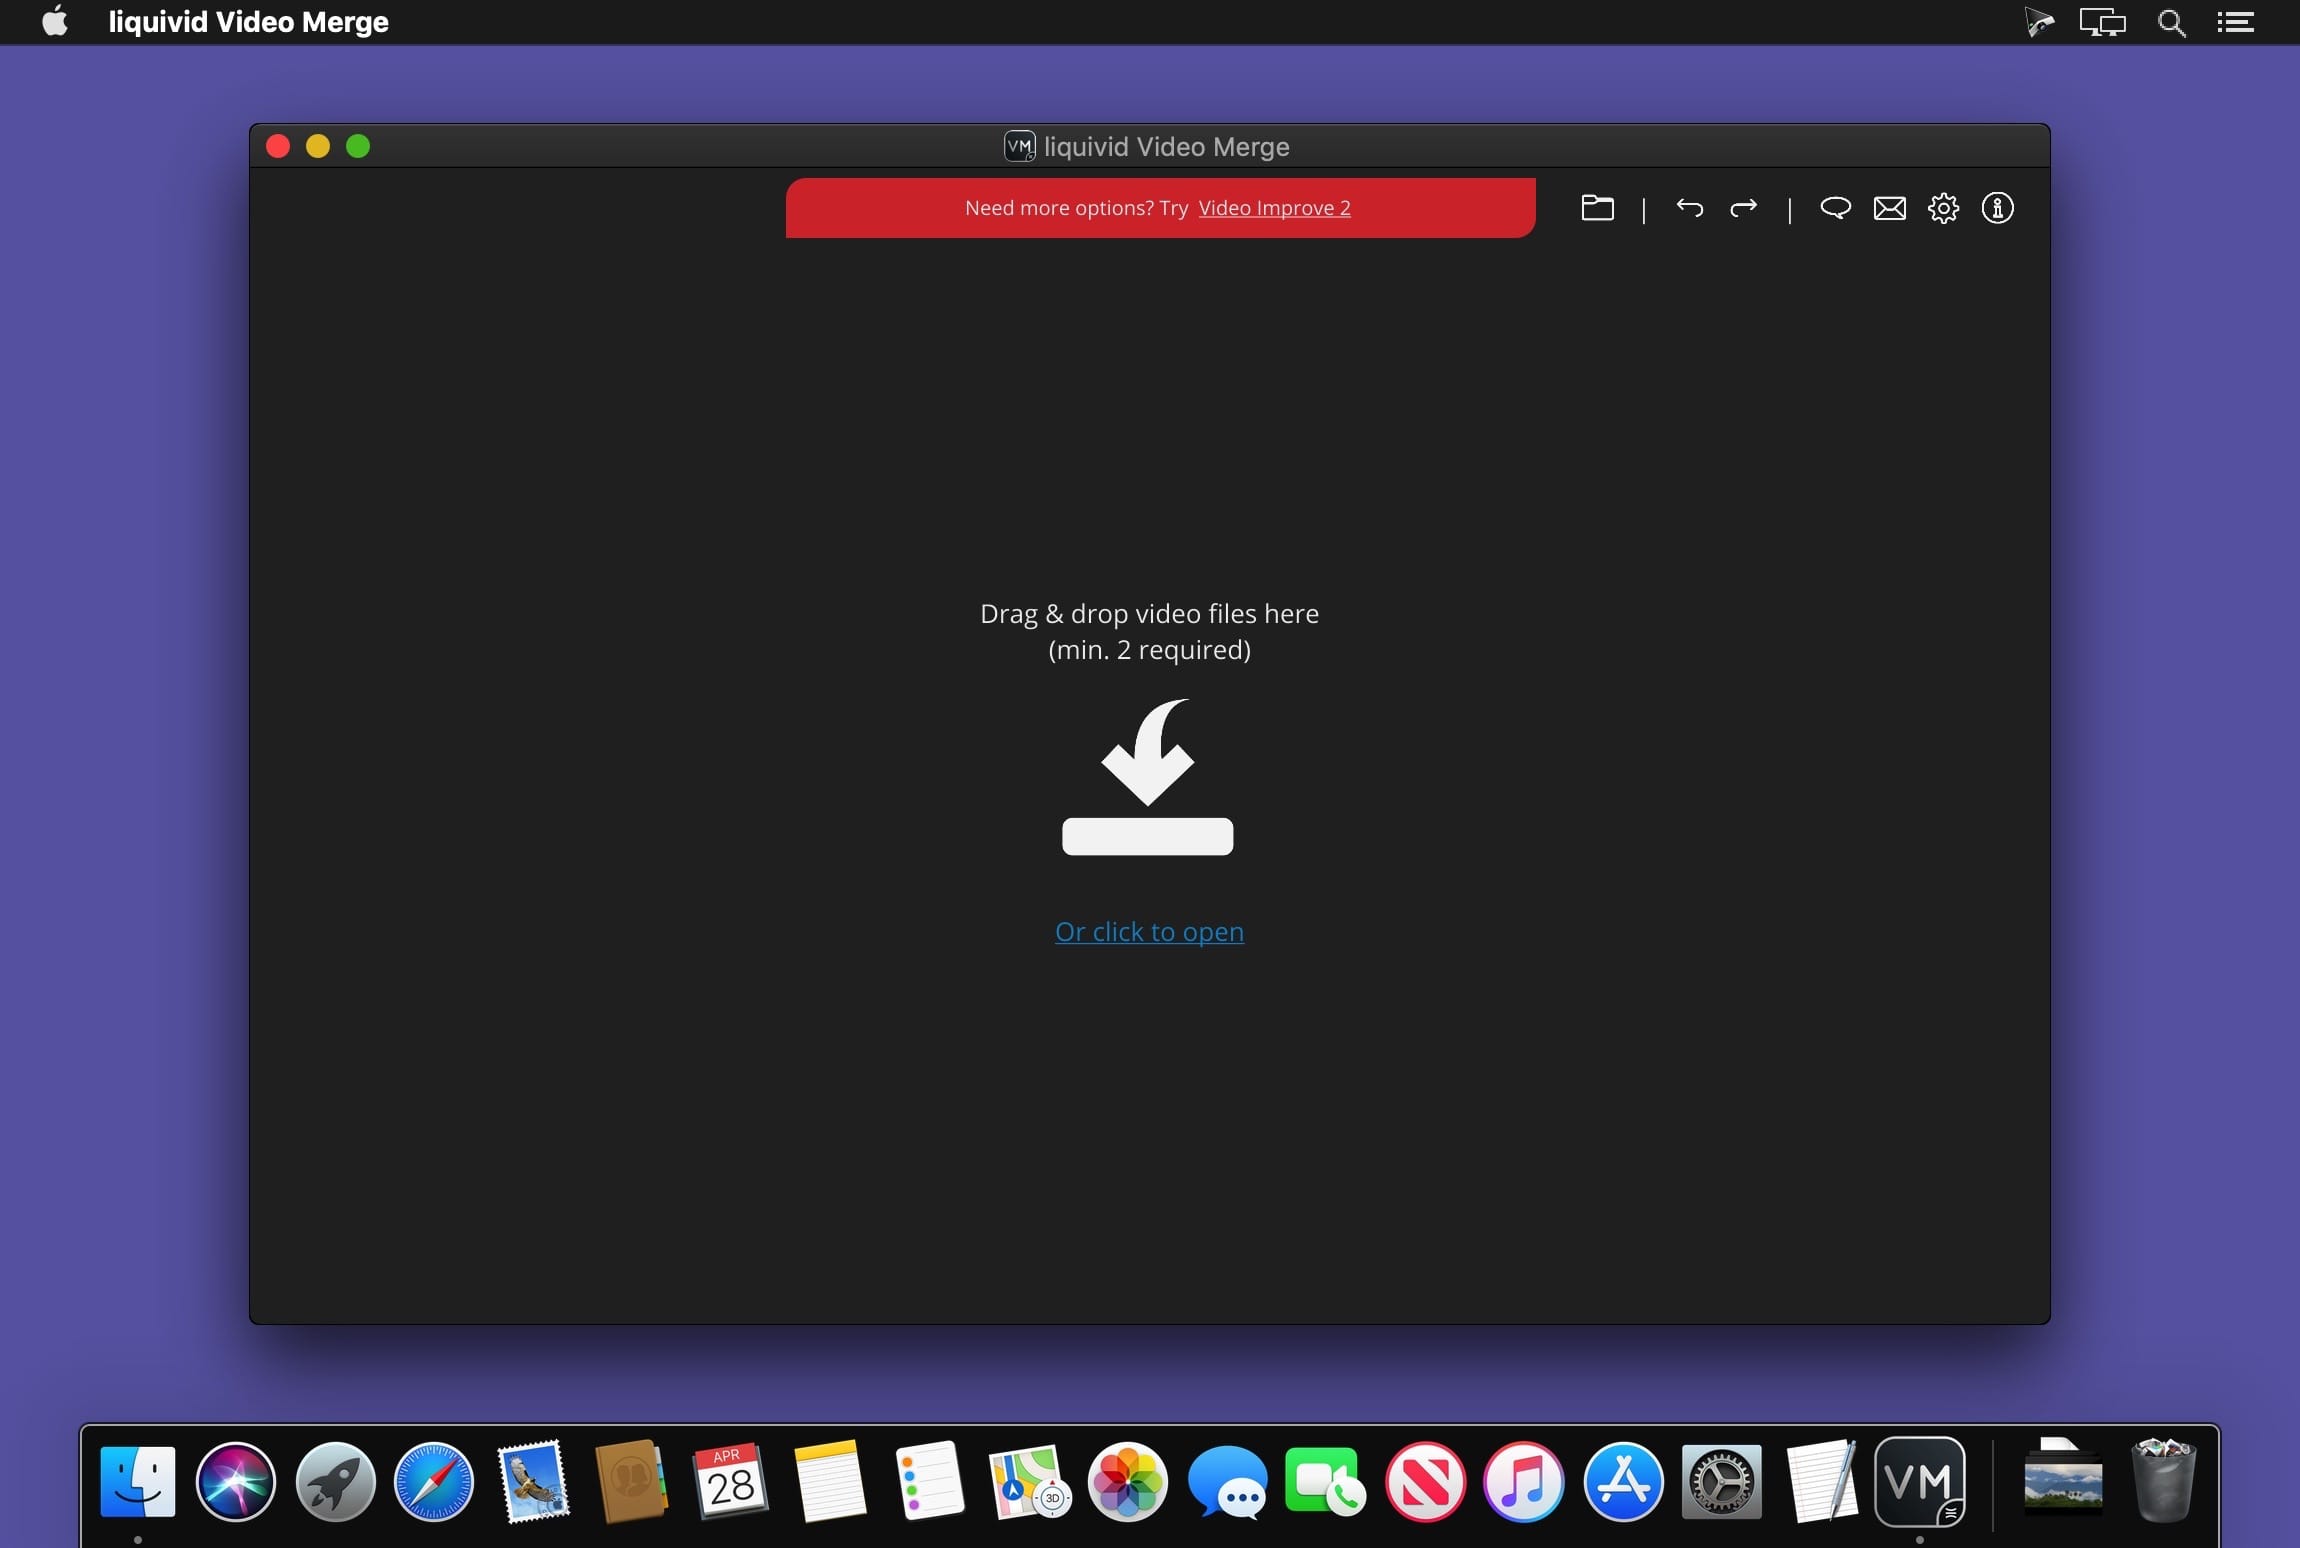Open Notification Center list icon

[2235, 22]
